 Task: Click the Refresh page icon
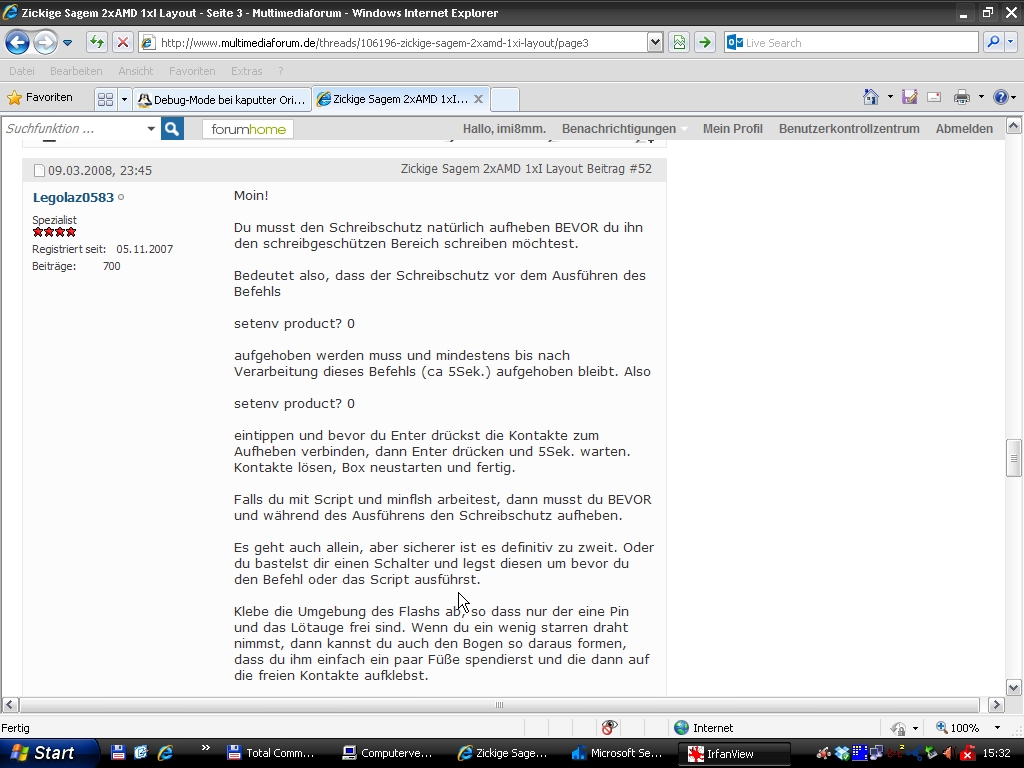click(x=96, y=42)
